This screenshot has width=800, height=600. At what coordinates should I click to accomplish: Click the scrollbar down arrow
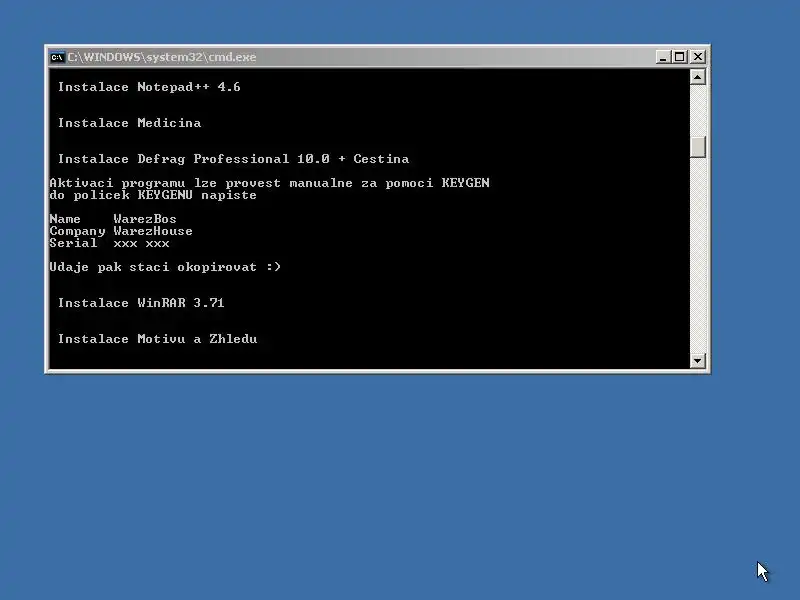click(697, 361)
